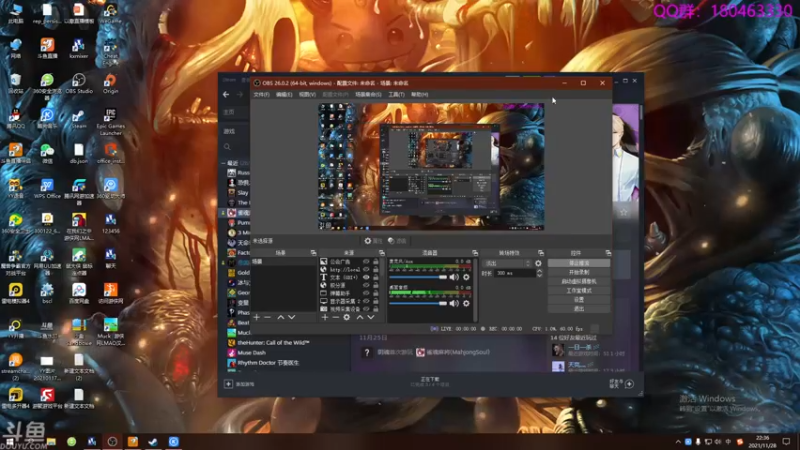Click 开始录制 button in controls

pos(579,272)
